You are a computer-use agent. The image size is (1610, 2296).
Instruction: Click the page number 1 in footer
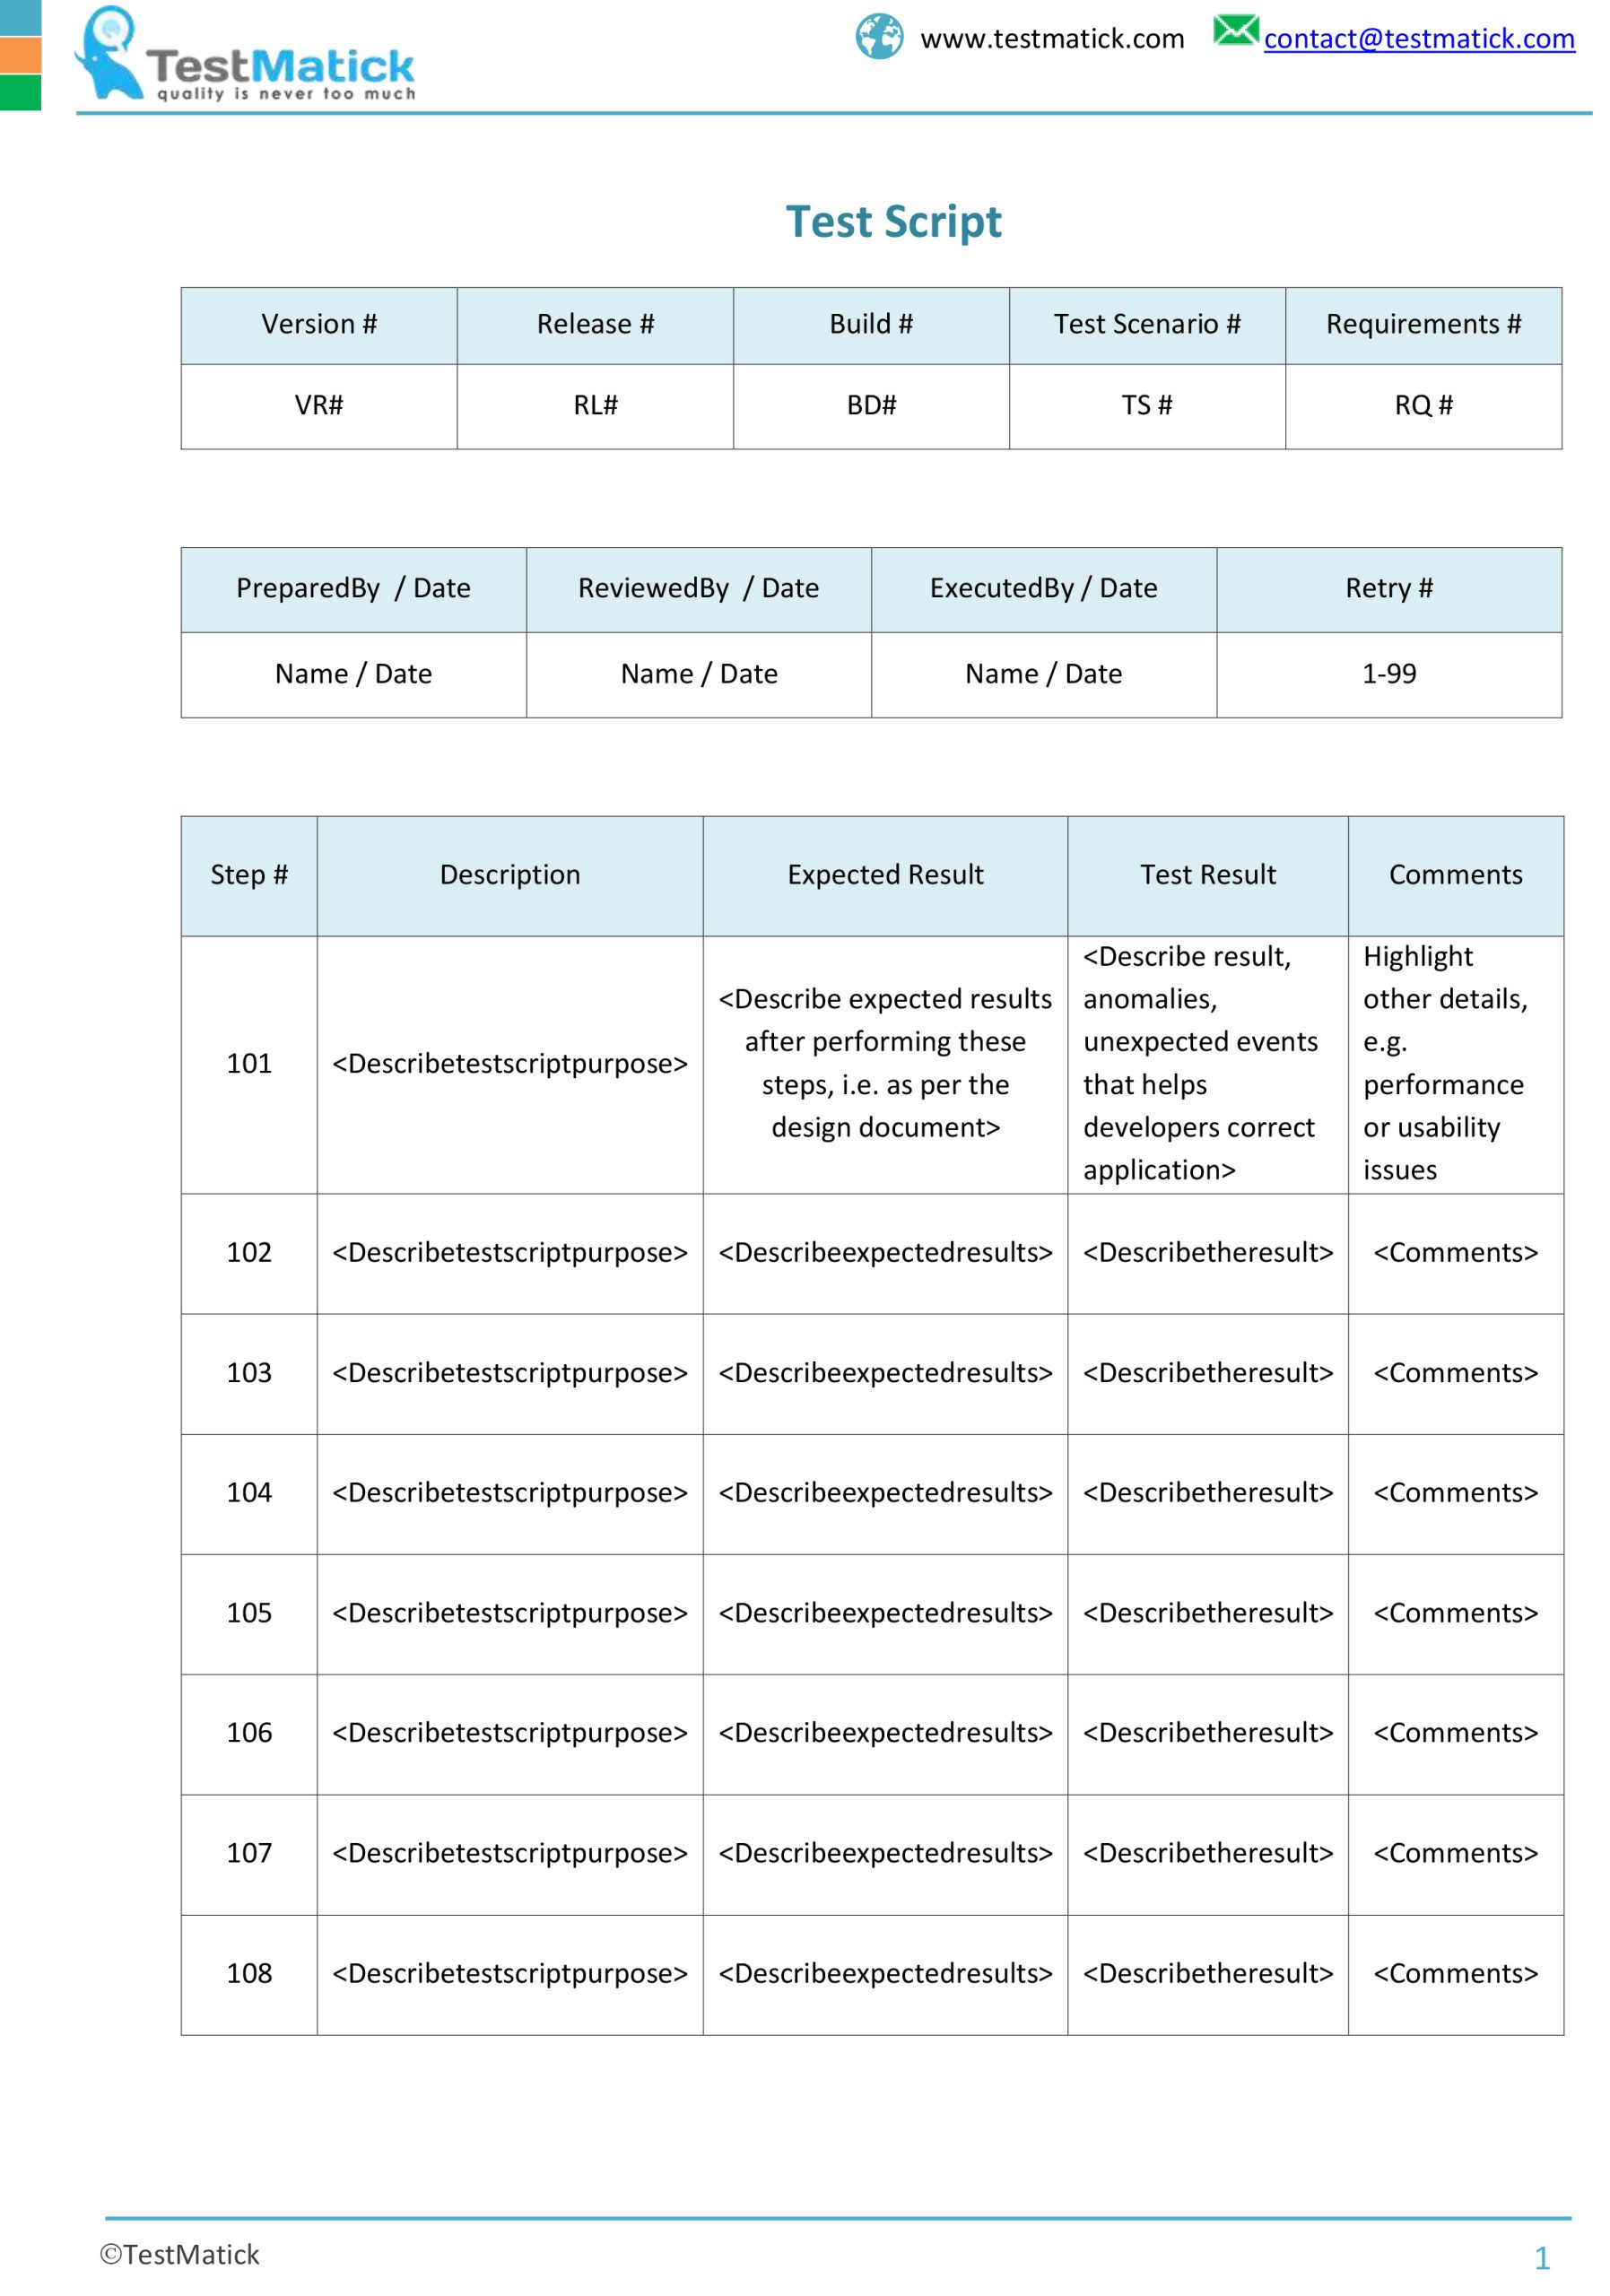click(x=1542, y=2258)
